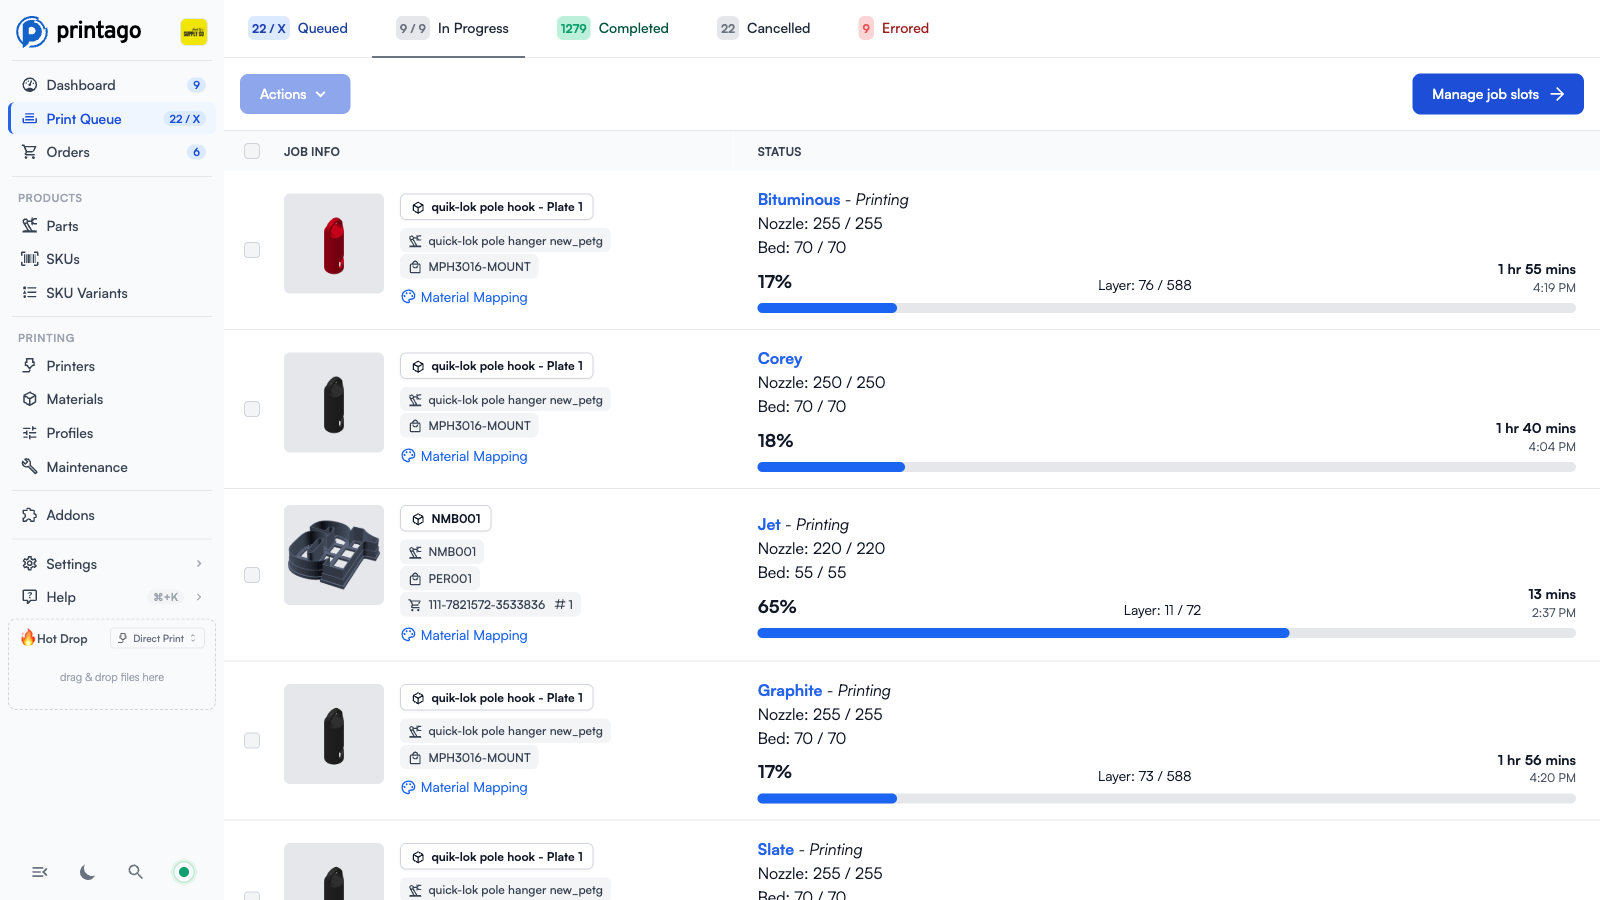Click cube icon on NMB001 plate tag

coord(418,519)
